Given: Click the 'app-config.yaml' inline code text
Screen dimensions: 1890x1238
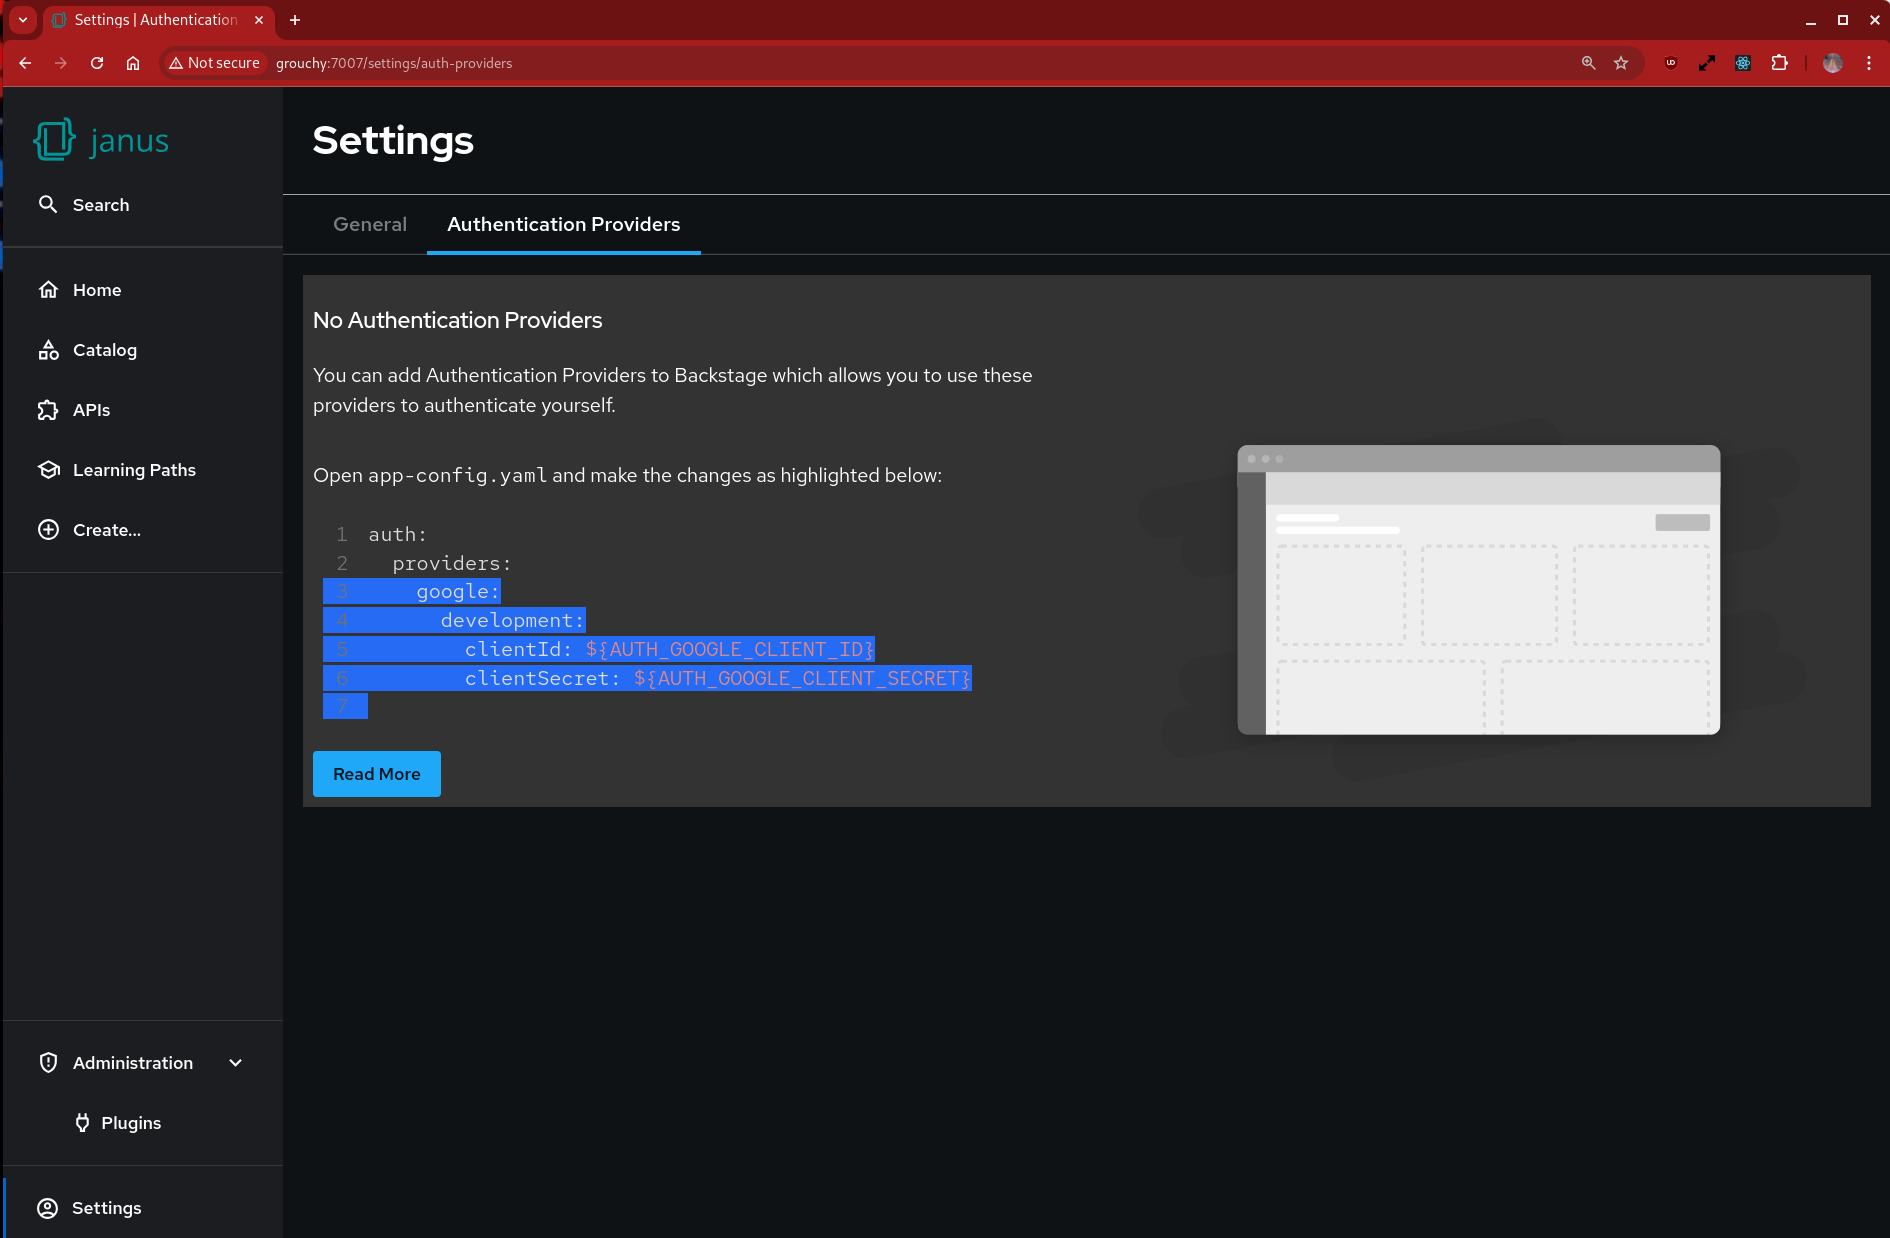Looking at the screenshot, I should tap(458, 476).
